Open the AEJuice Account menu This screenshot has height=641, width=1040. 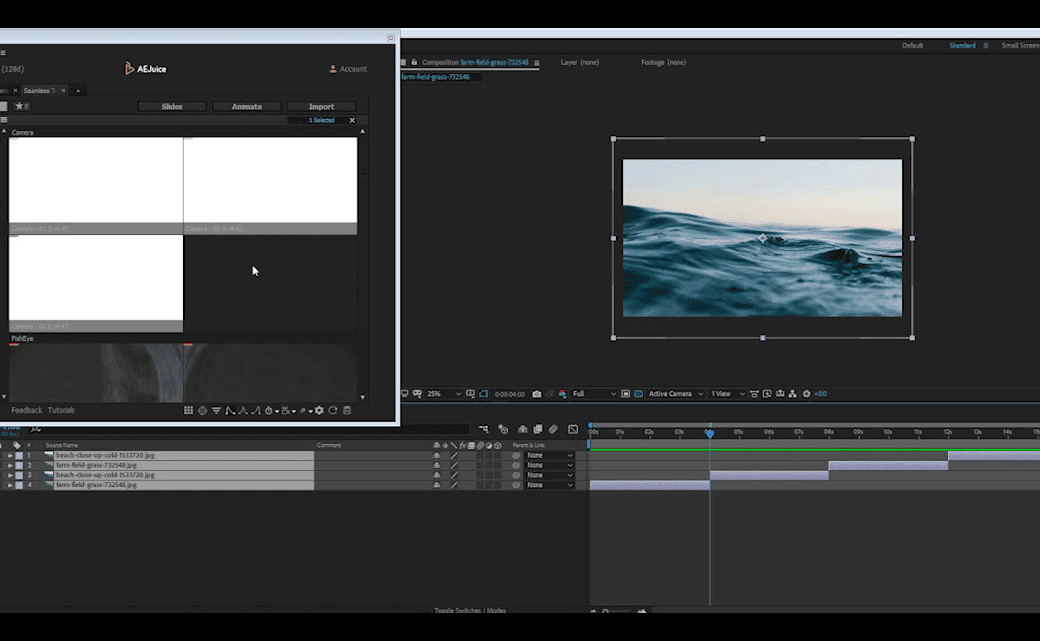point(348,69)
